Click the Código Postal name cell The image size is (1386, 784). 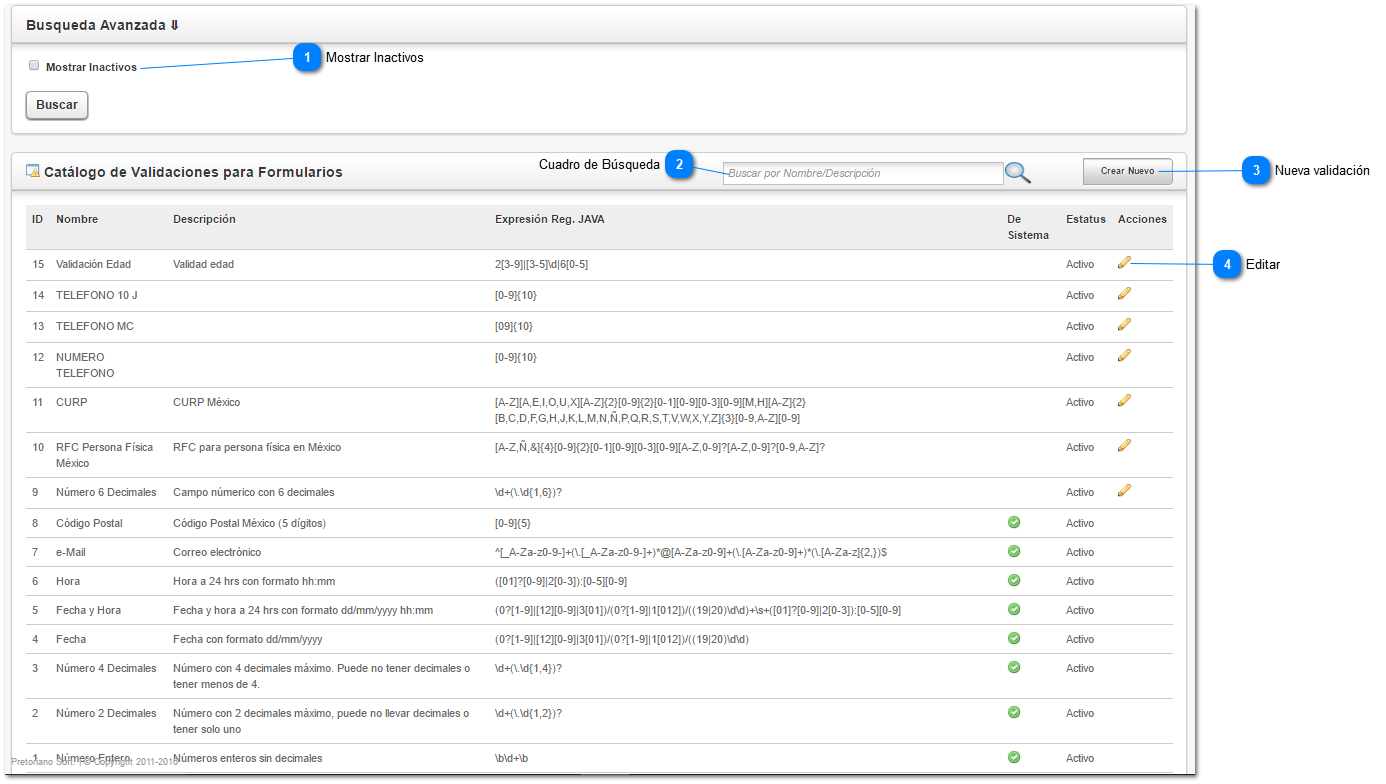click(89, 523)
